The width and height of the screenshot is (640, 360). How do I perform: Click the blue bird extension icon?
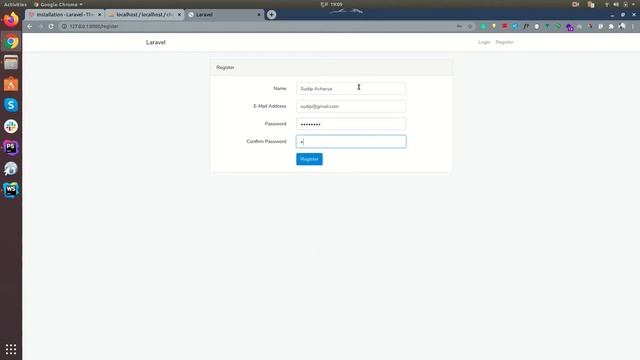pyautogui.click(x=515, y=26)
